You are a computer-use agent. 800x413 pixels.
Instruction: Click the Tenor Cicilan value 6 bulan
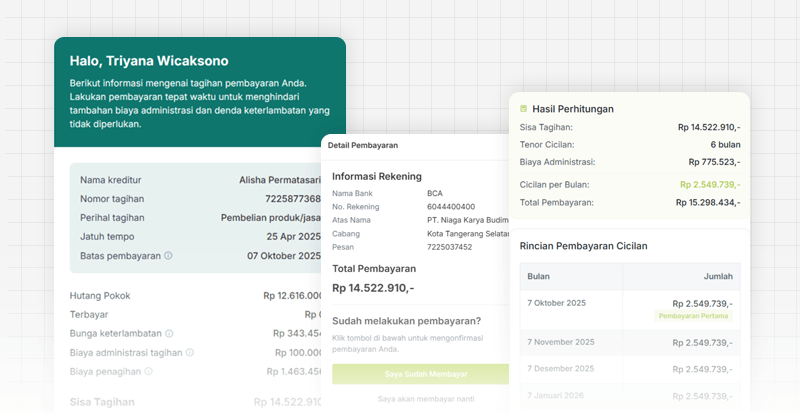point(718,144)
